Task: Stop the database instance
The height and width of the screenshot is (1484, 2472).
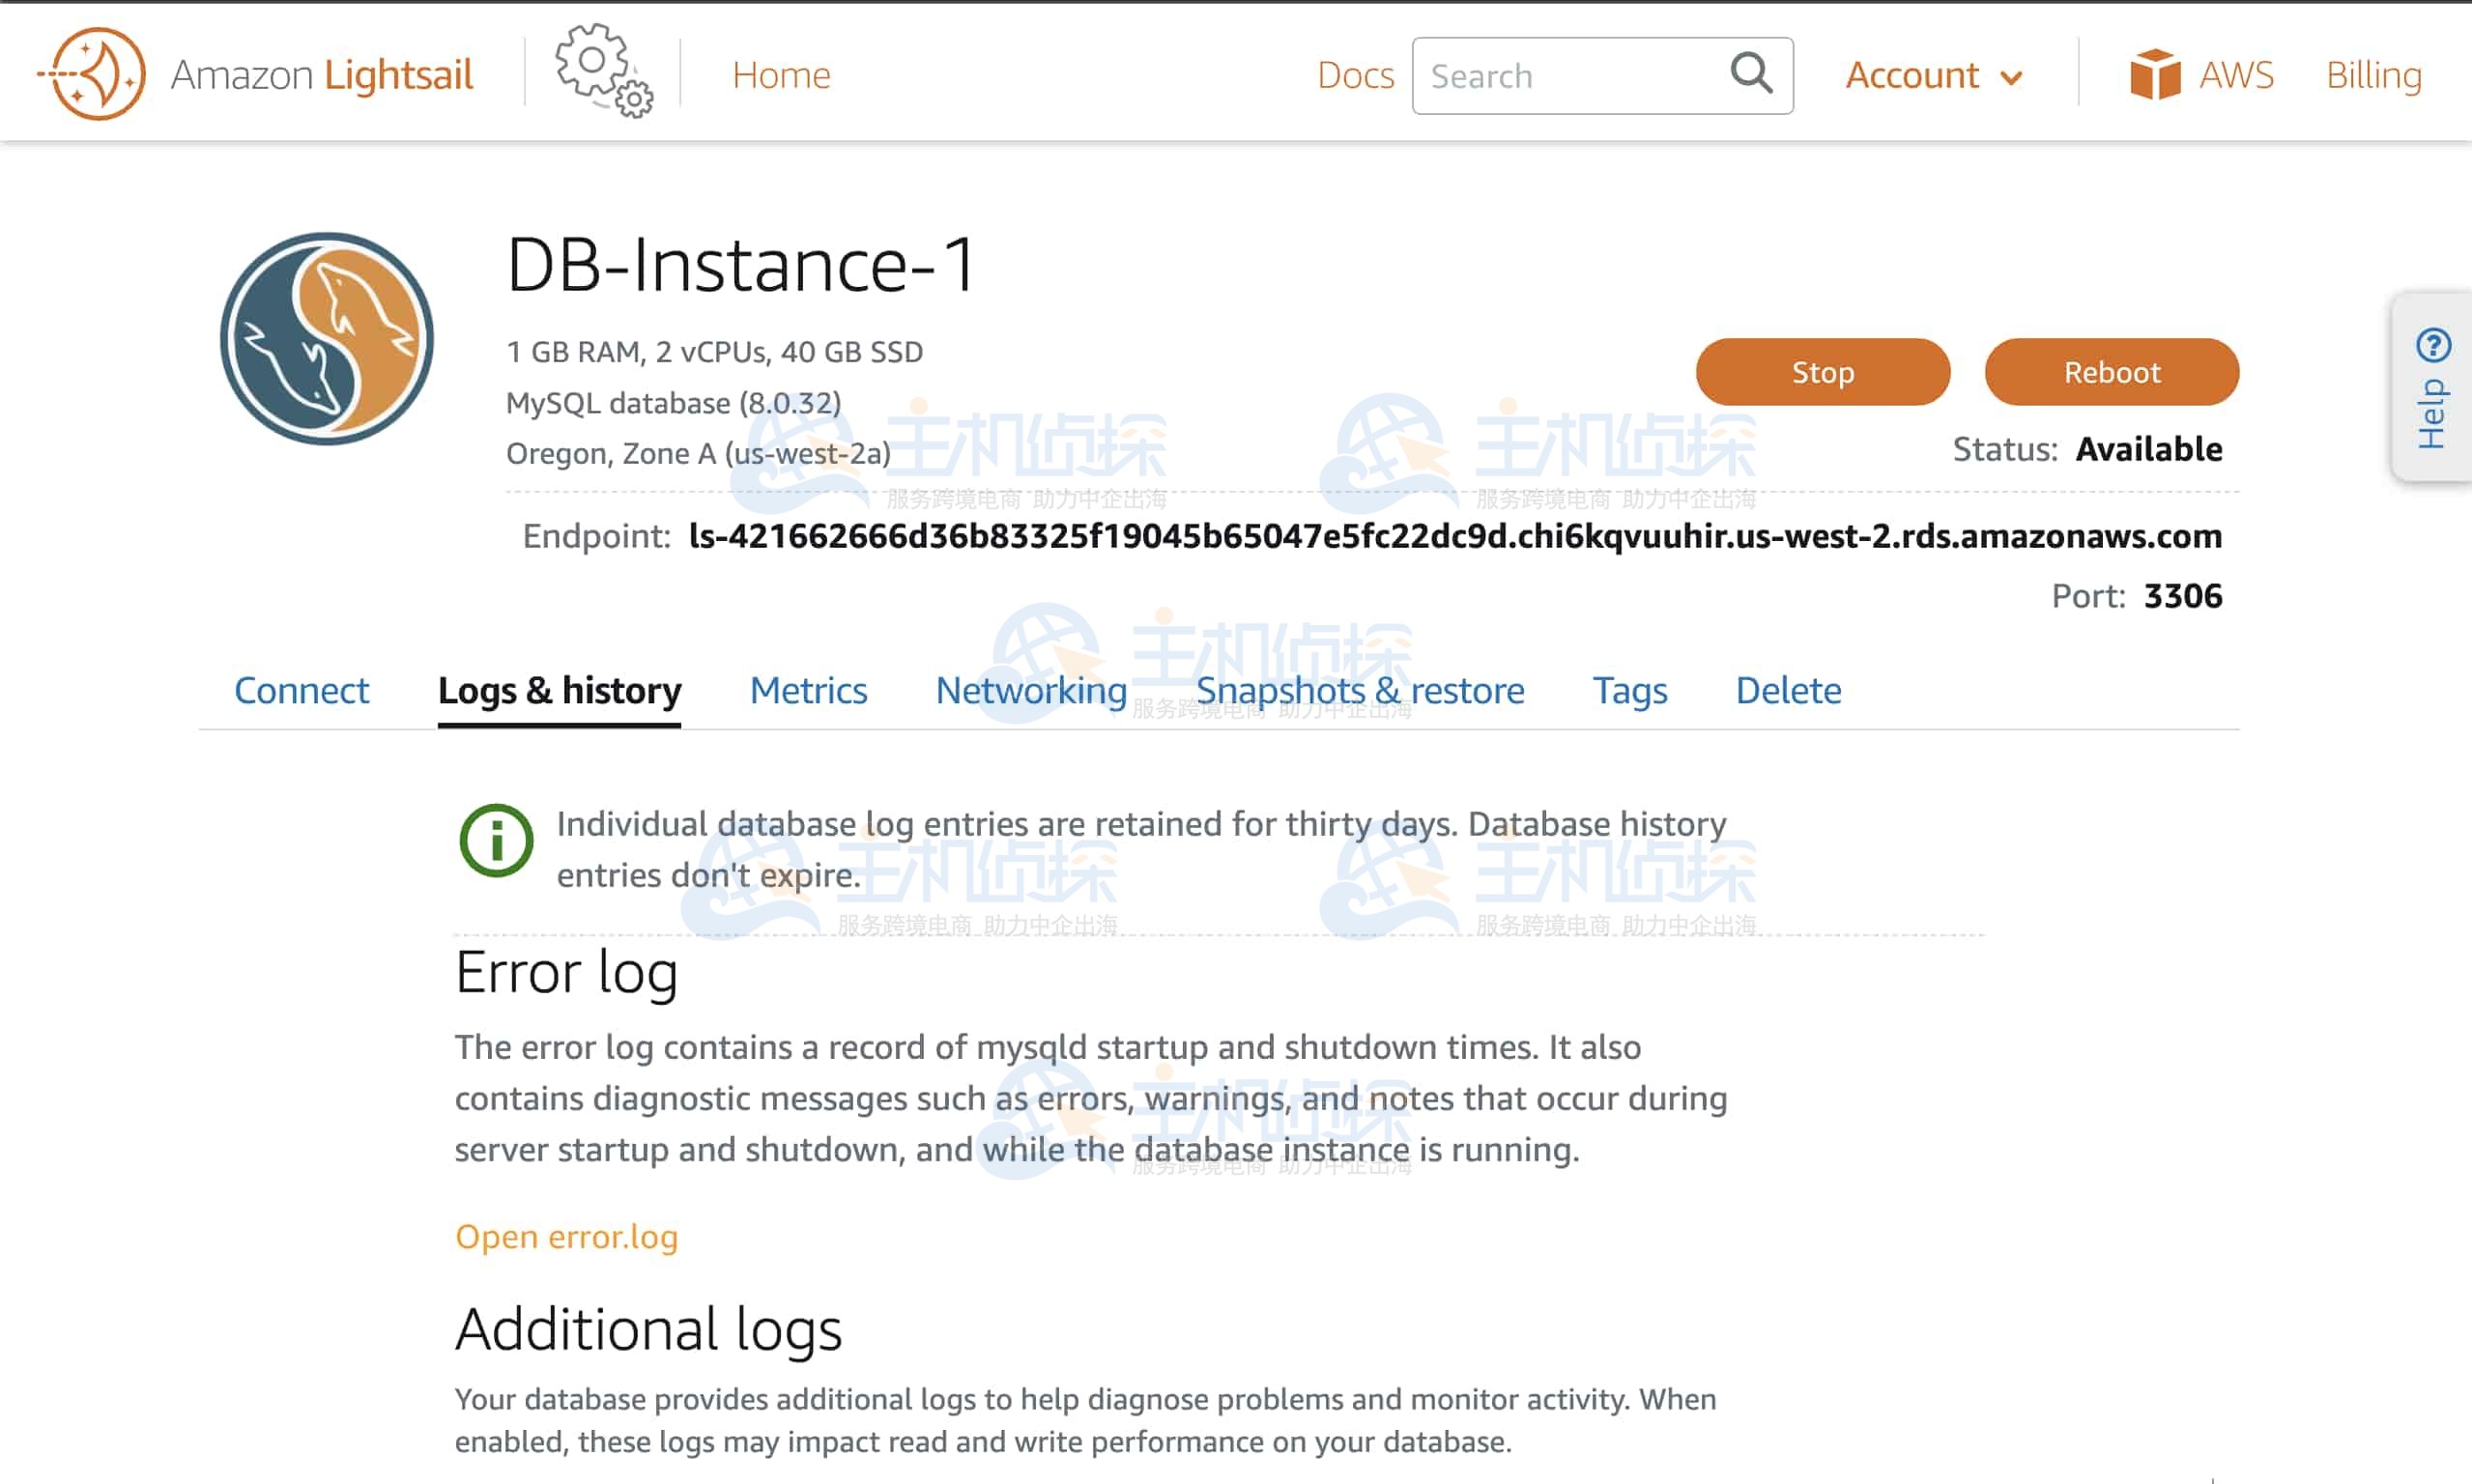Action: click(x=1822, y=372)
